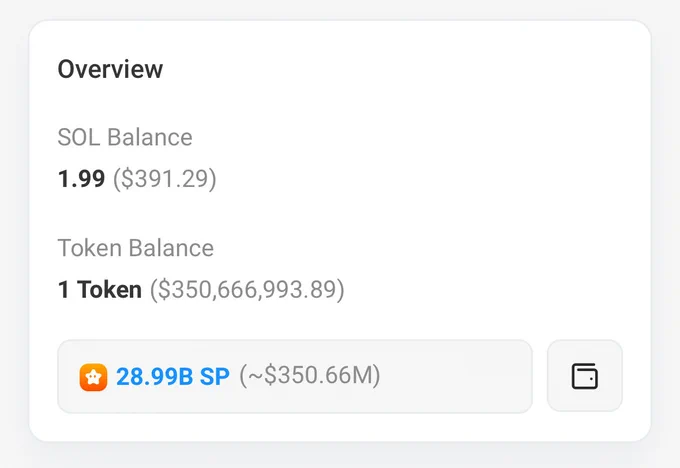
Task: Click the wallet icon button
Action: tap(585, 376)
